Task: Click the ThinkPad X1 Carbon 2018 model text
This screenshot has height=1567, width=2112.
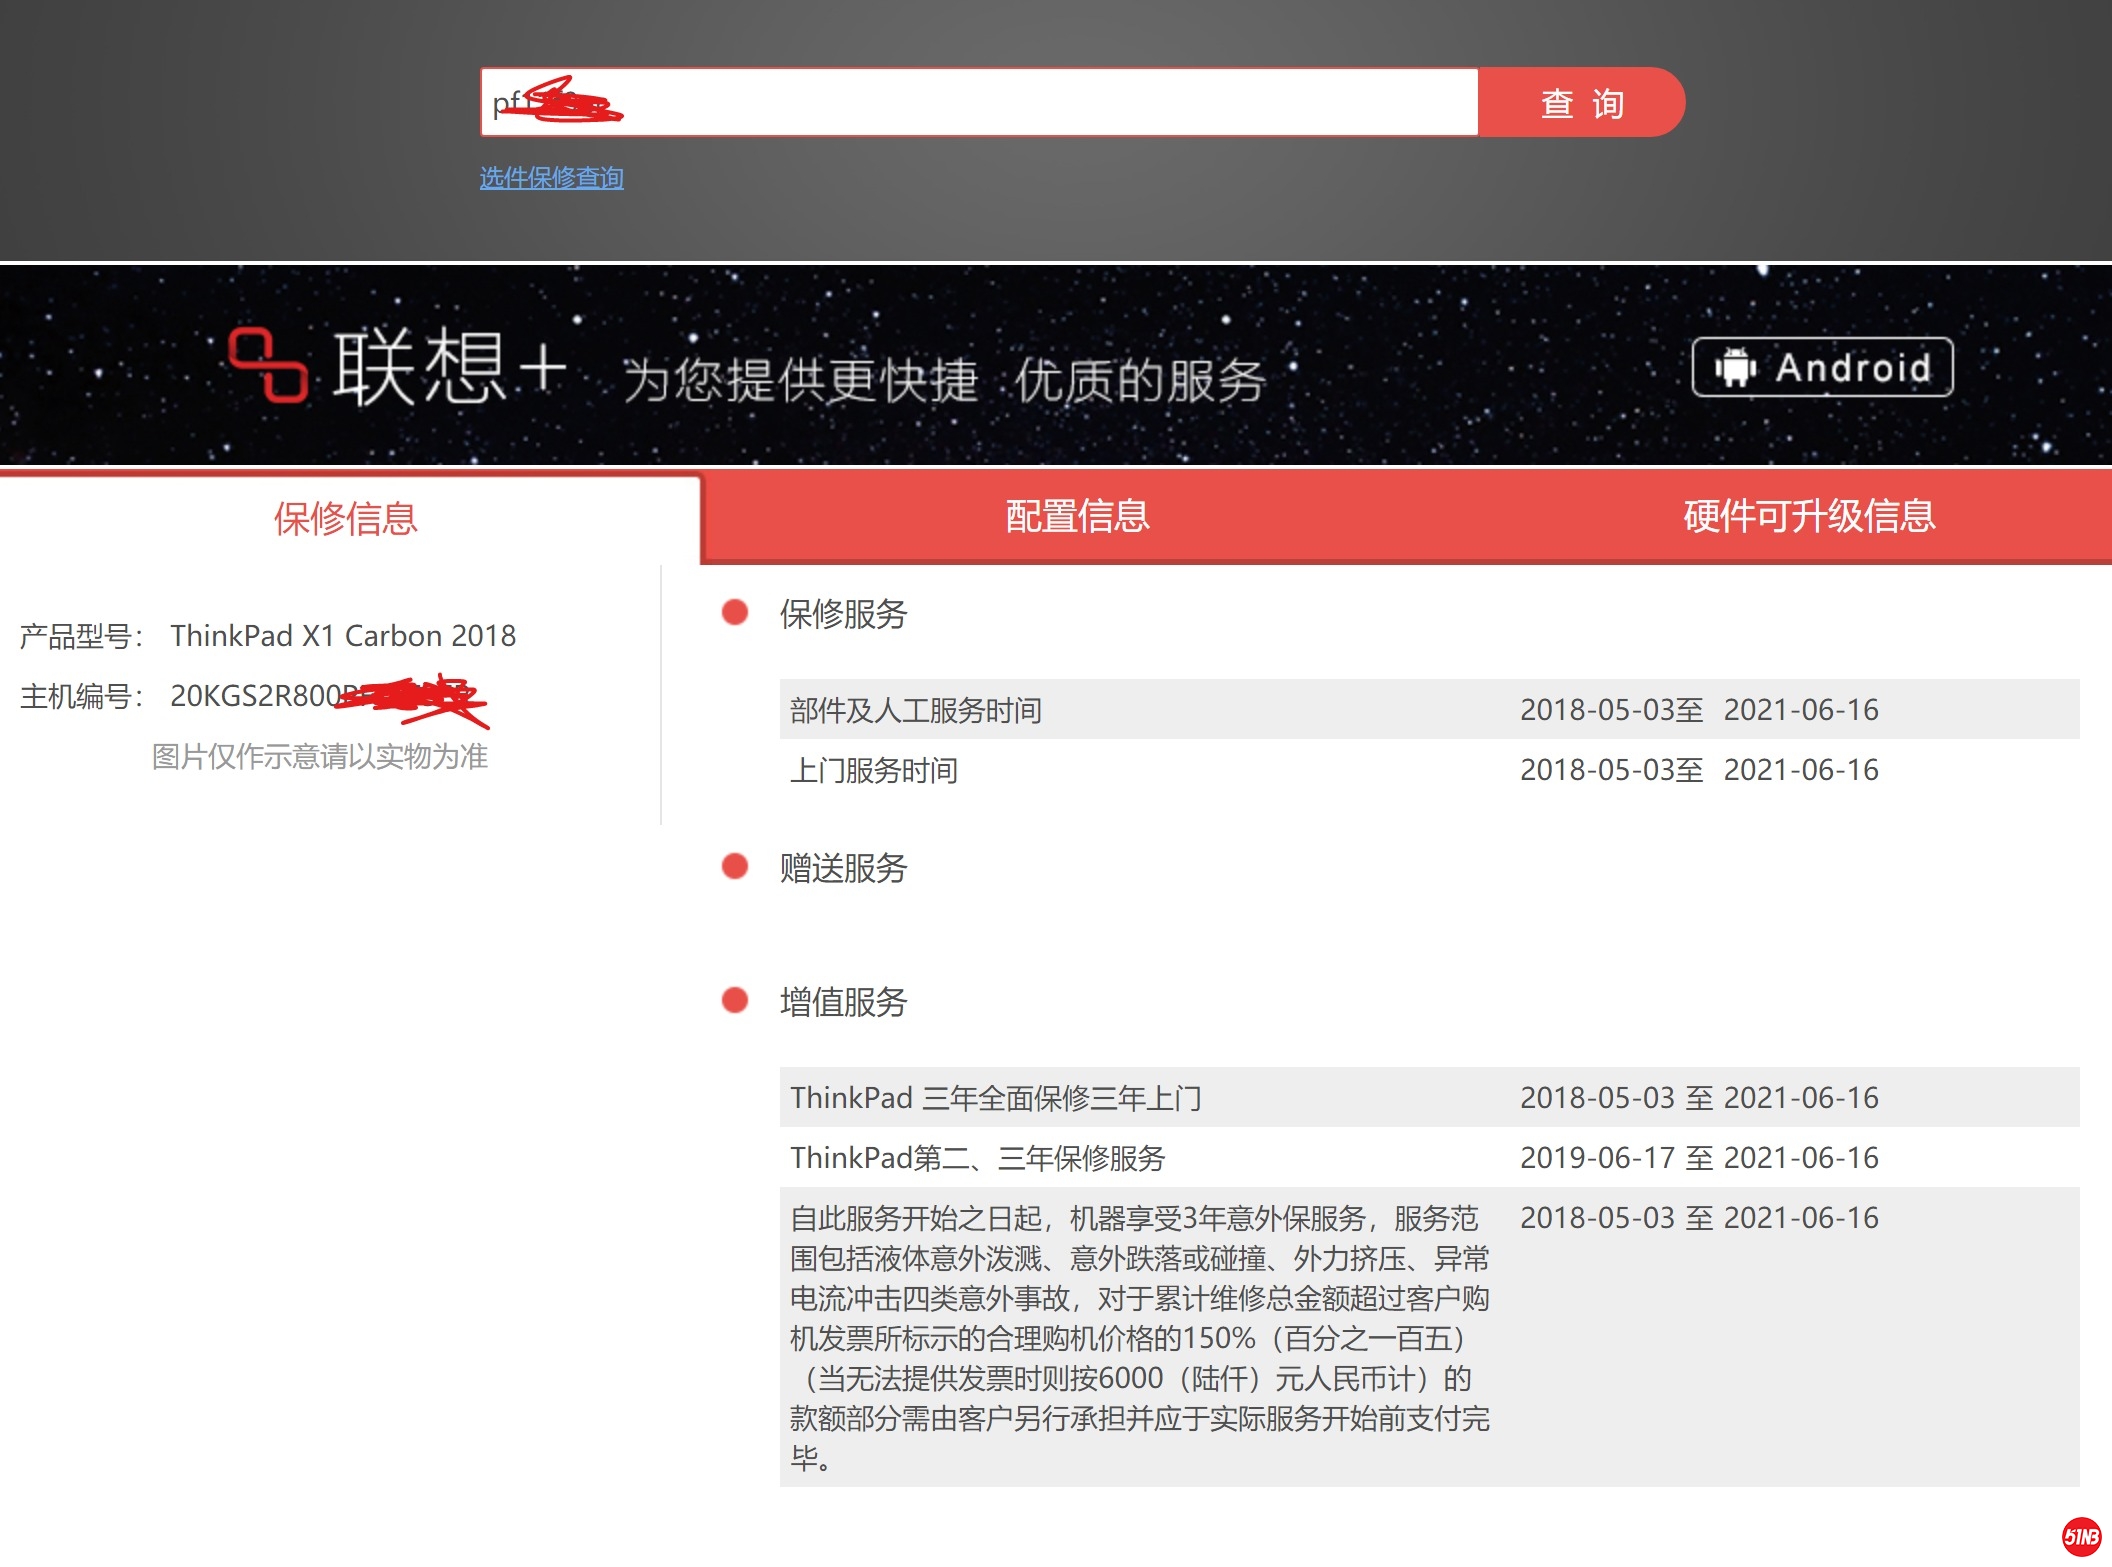Action: (343, 636)
